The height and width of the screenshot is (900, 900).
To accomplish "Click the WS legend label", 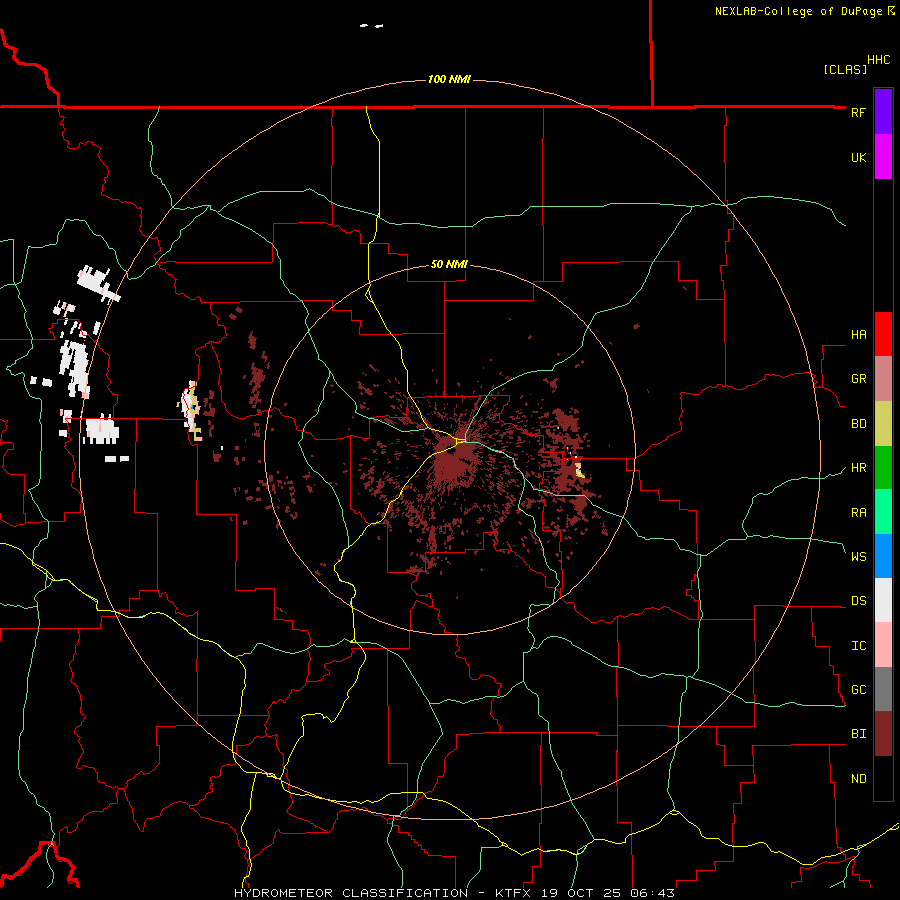I will (x=858, y=556).
